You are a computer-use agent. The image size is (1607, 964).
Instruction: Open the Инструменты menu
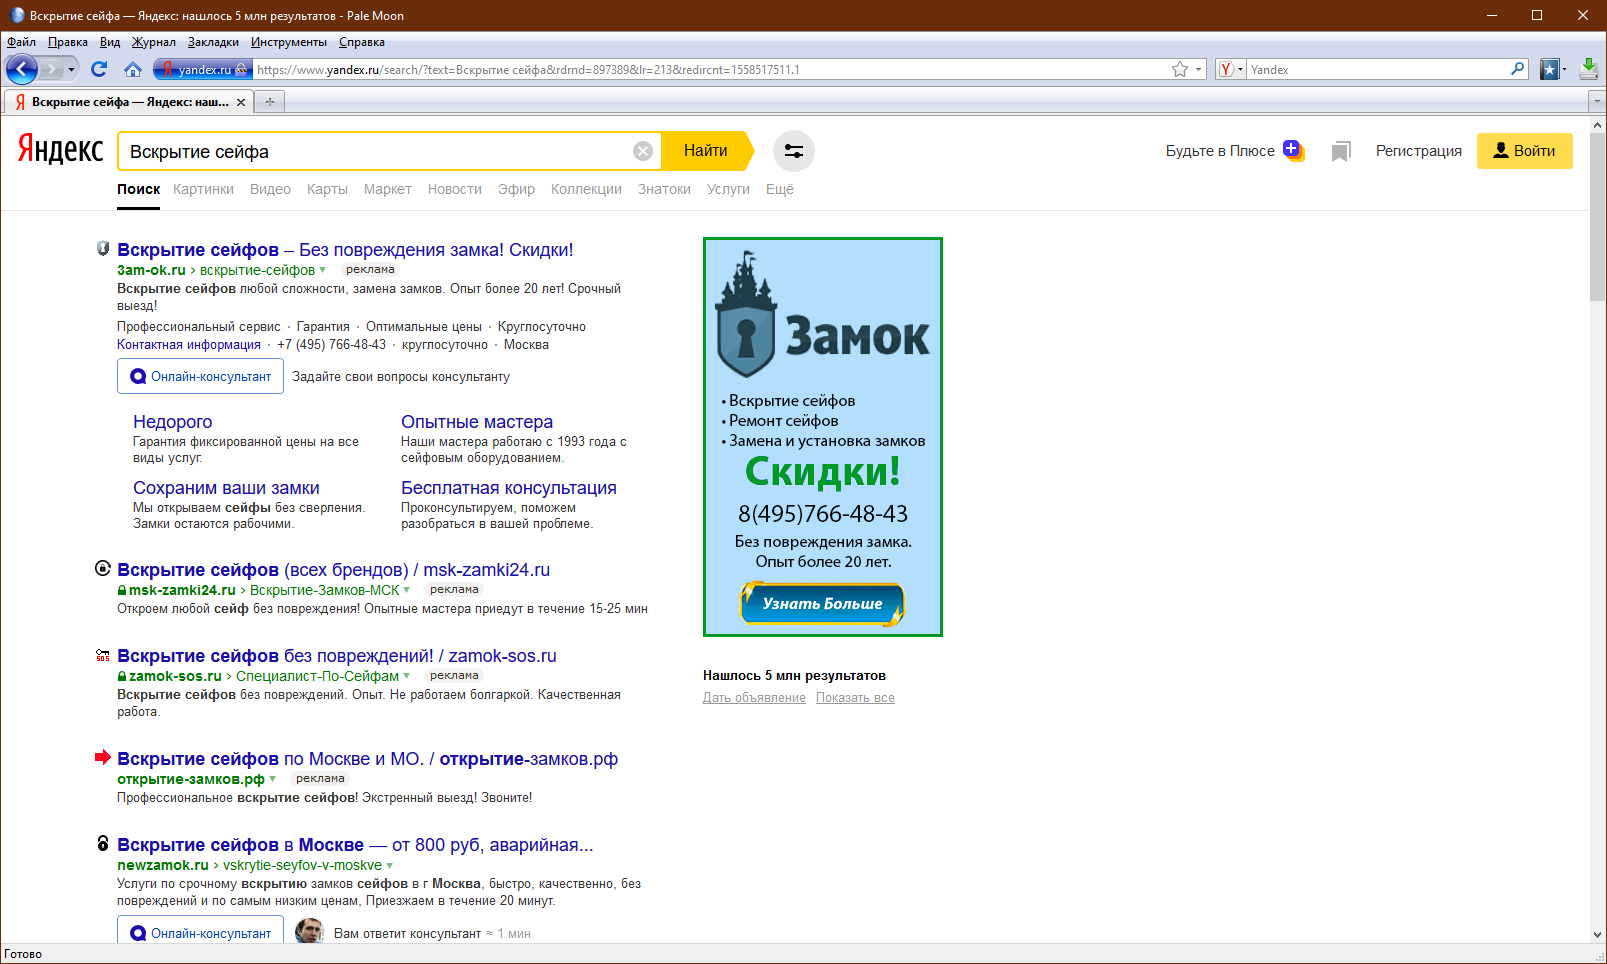tap(289, 42)
